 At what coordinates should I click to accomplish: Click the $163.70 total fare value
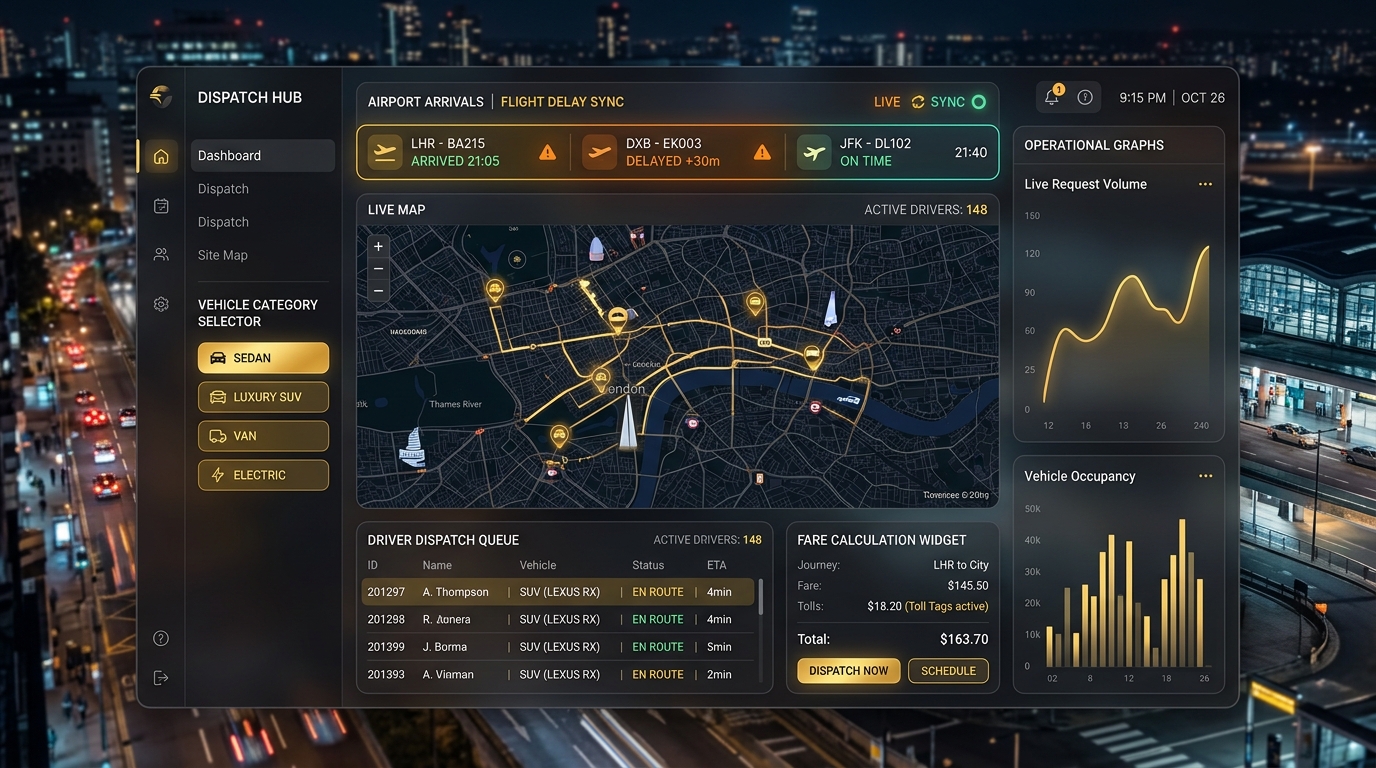[x=964, y=639]
